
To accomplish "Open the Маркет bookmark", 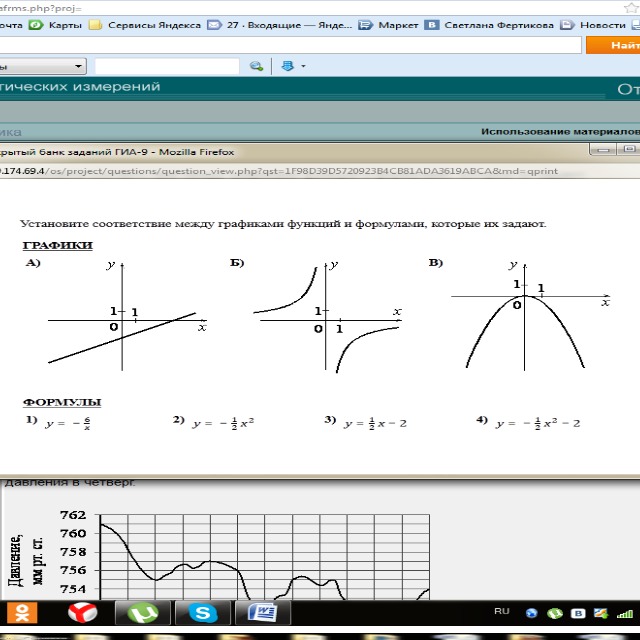I will (388, 25).
